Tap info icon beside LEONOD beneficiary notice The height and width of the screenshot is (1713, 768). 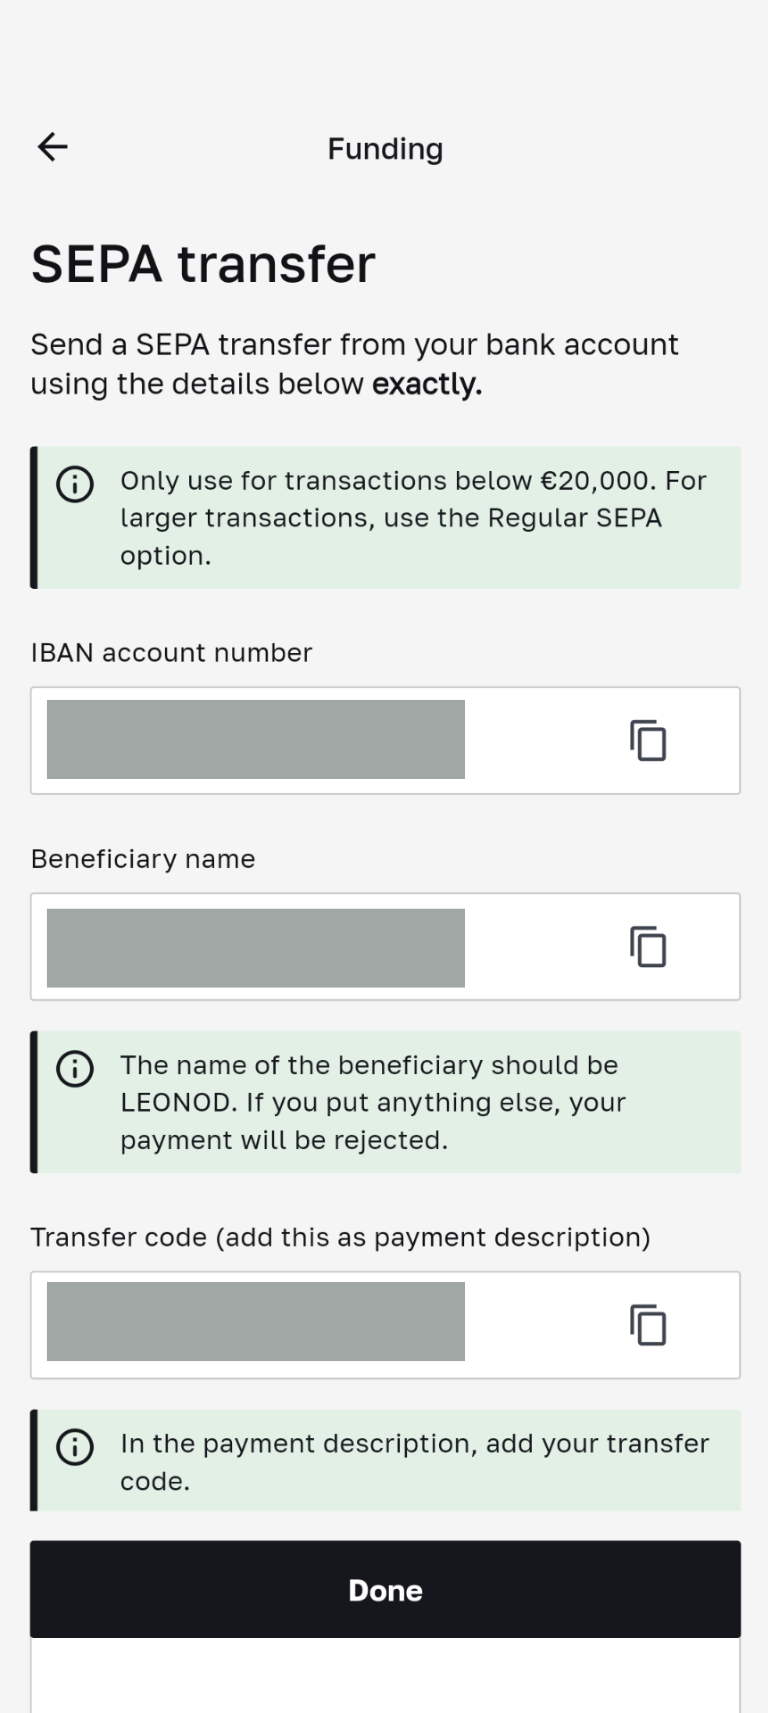pos(75,1068)
